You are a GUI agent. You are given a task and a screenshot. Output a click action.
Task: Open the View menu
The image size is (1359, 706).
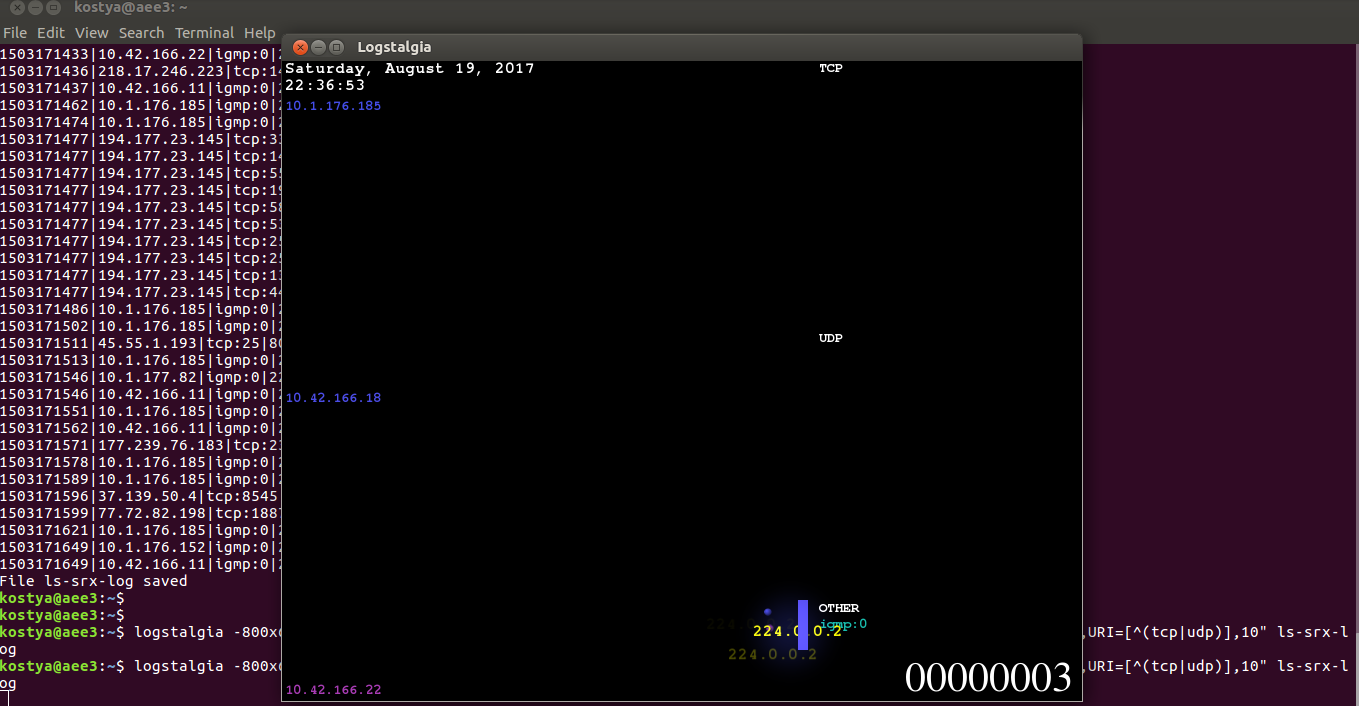coord(91,32)
